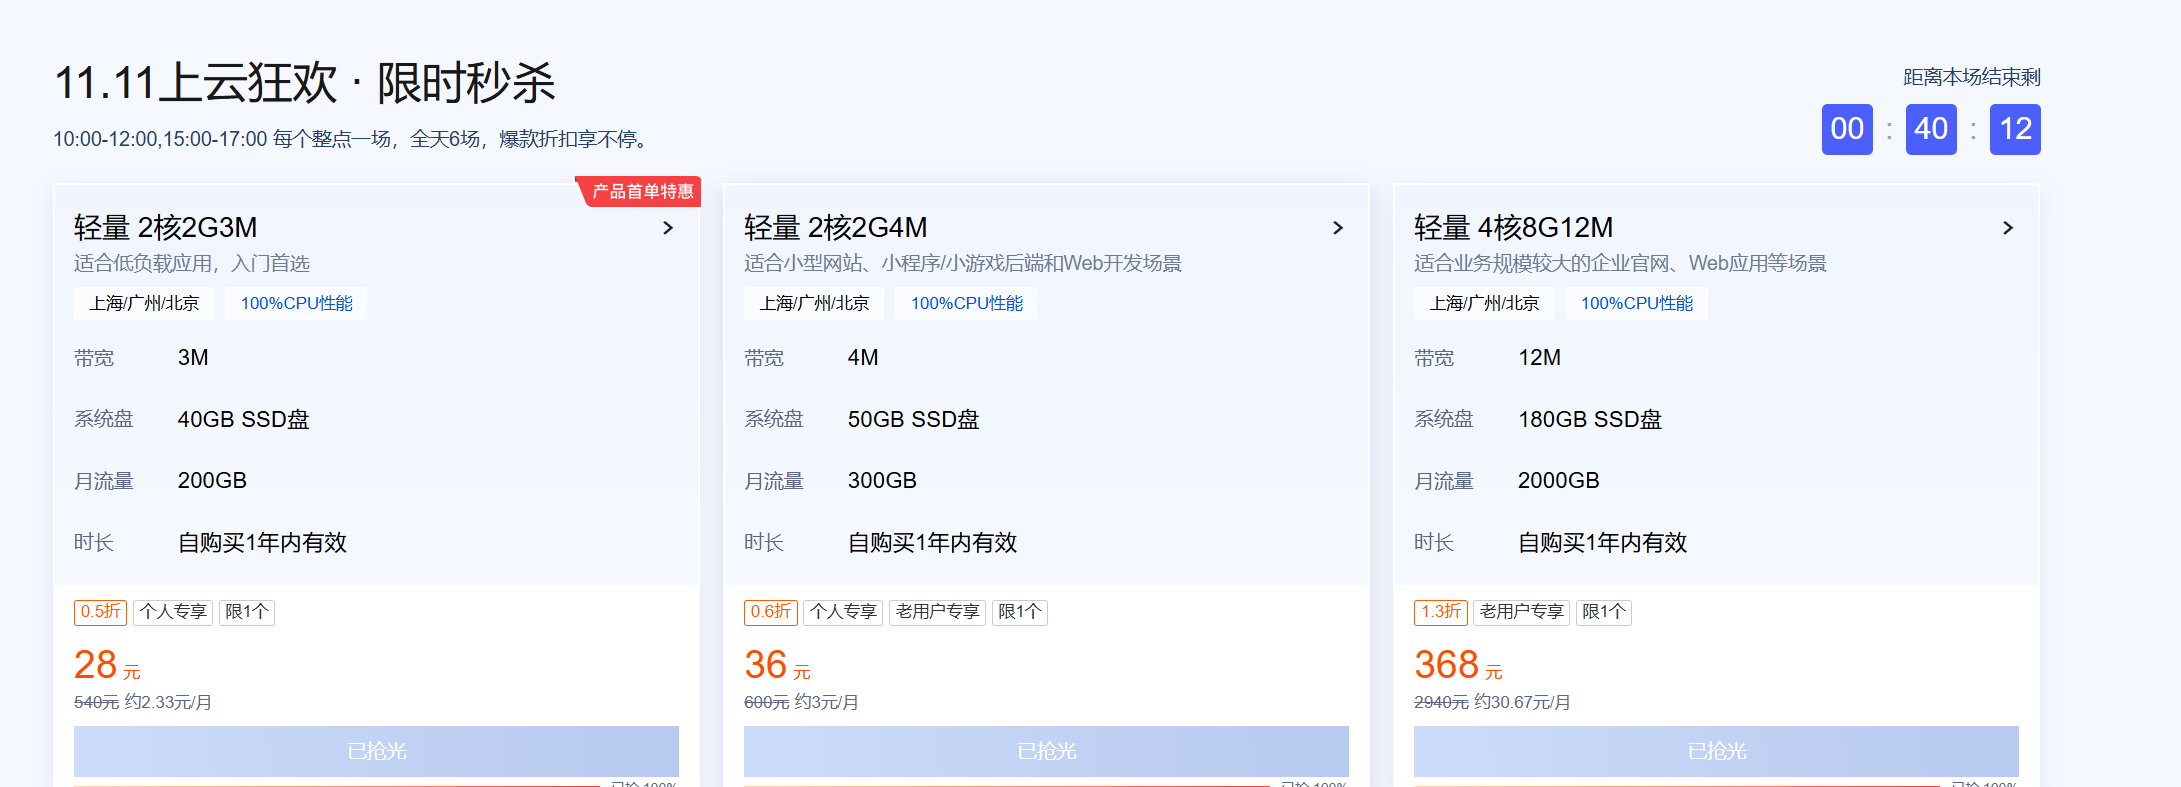The image size is (2181, 787).
Task: Click 约2.33元/月 monthly price text
Action: (x=168, y=703)
